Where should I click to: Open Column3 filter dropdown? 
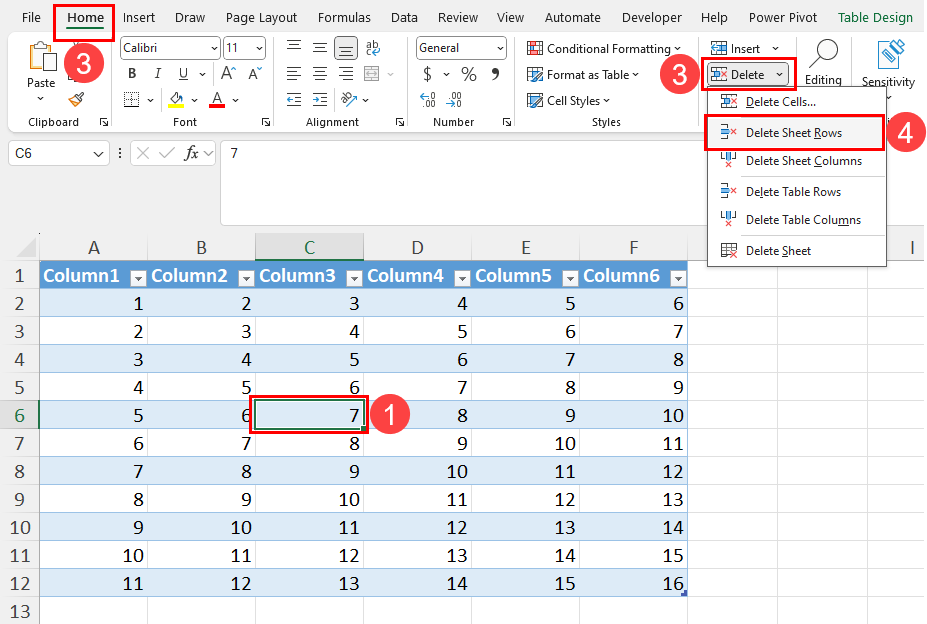[354, 277]
